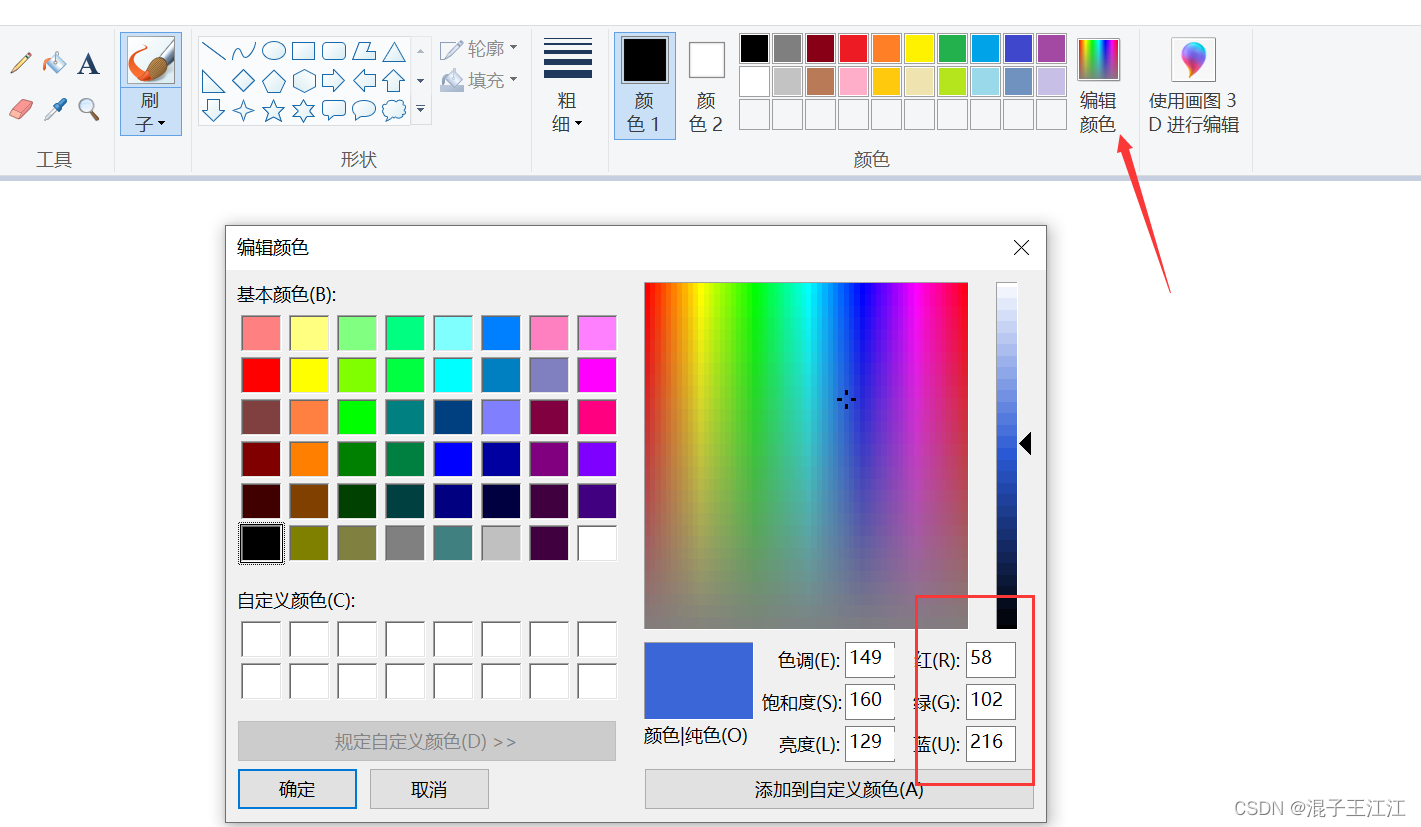
Task: Activate Color 1 (颜色 1) selector
Action: [644, 86]
